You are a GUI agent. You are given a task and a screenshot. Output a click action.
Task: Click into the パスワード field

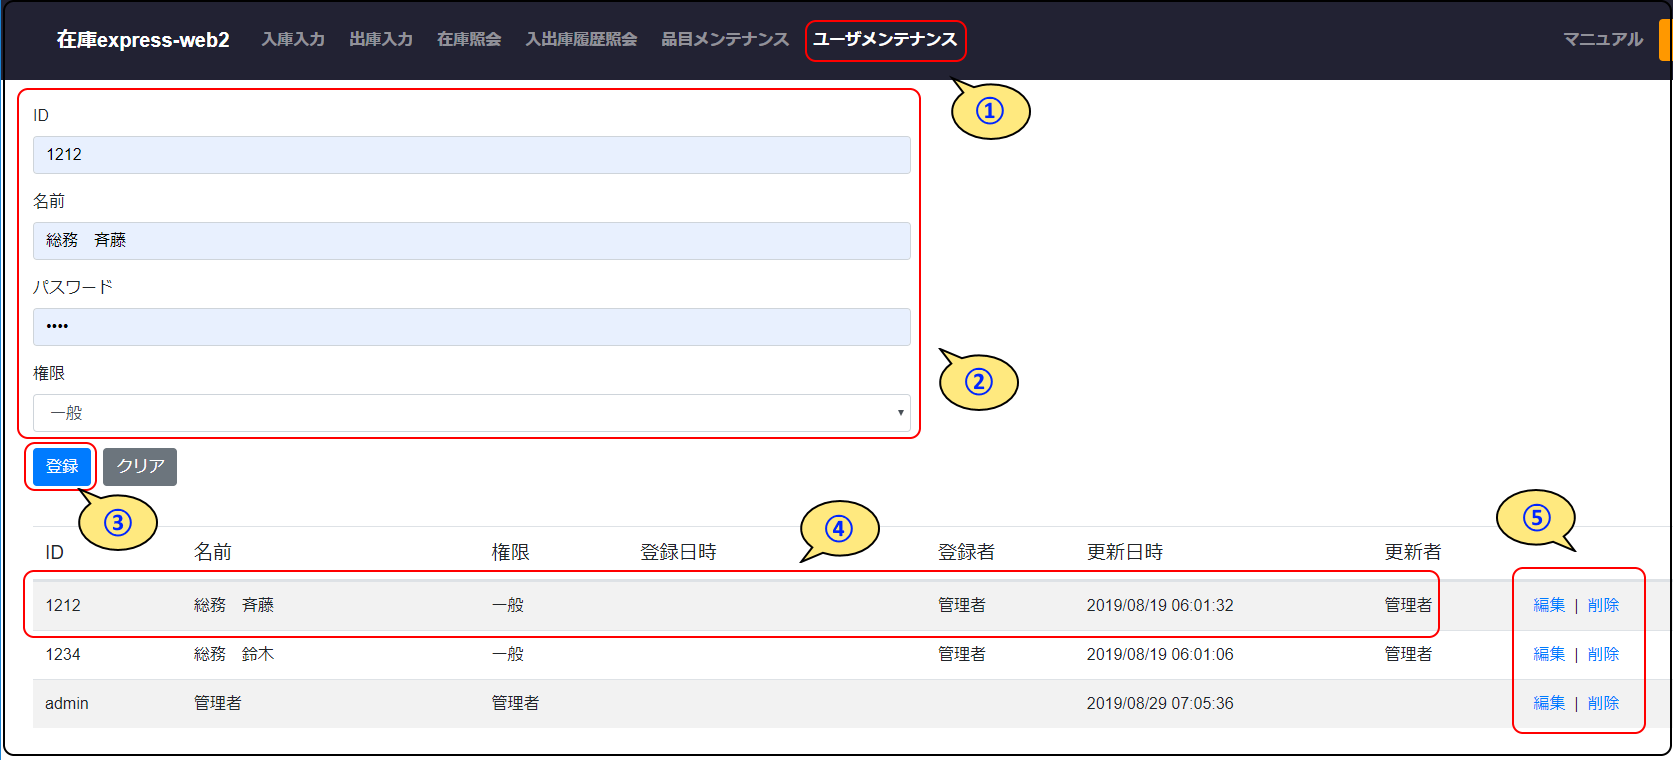(x=471, y=327)
